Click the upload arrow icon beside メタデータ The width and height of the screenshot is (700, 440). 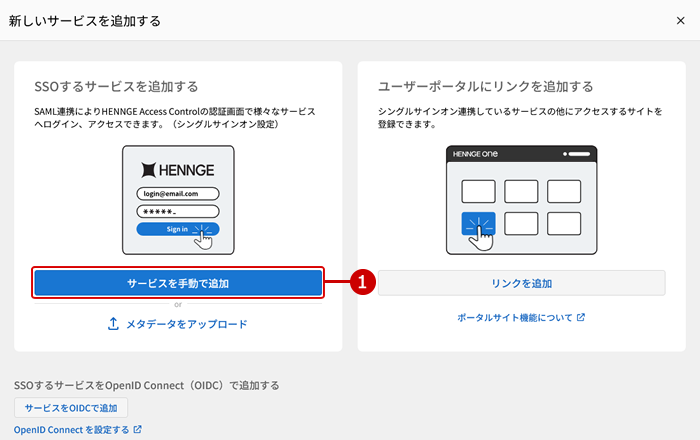pos(113,324)
